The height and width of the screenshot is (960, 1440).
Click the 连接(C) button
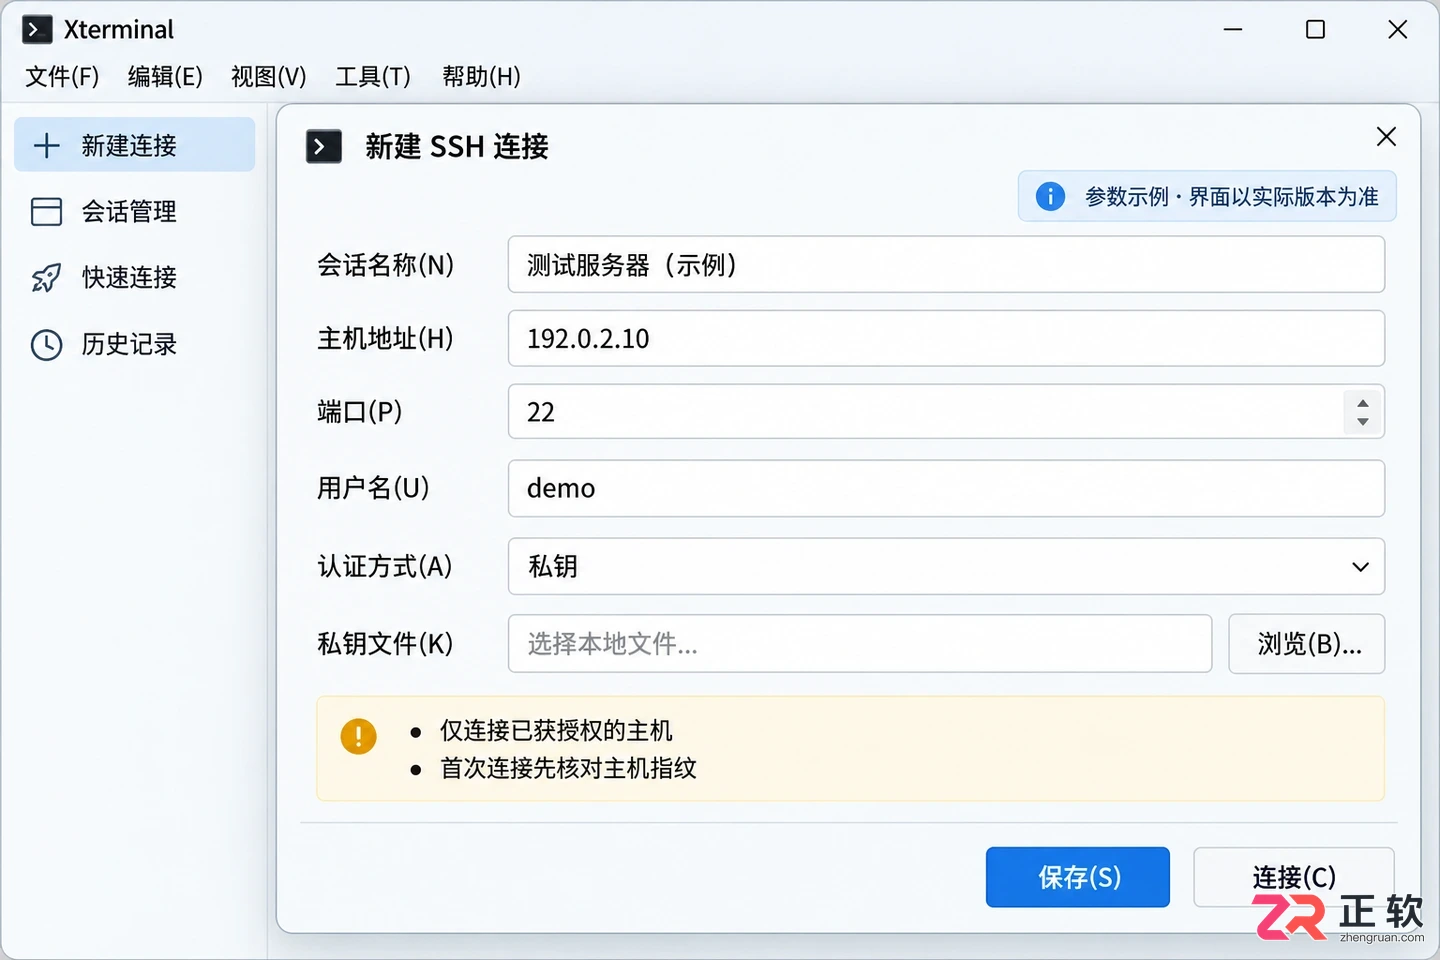[x=1294, y=877]
